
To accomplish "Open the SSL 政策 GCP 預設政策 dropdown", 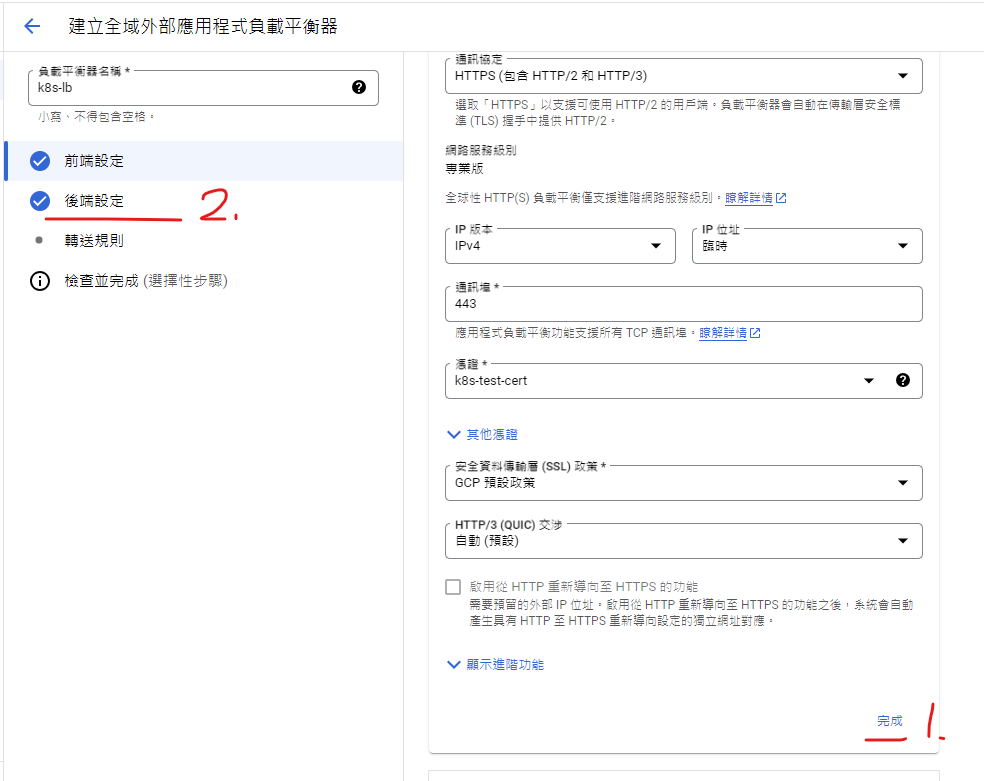I will point(683,483).
